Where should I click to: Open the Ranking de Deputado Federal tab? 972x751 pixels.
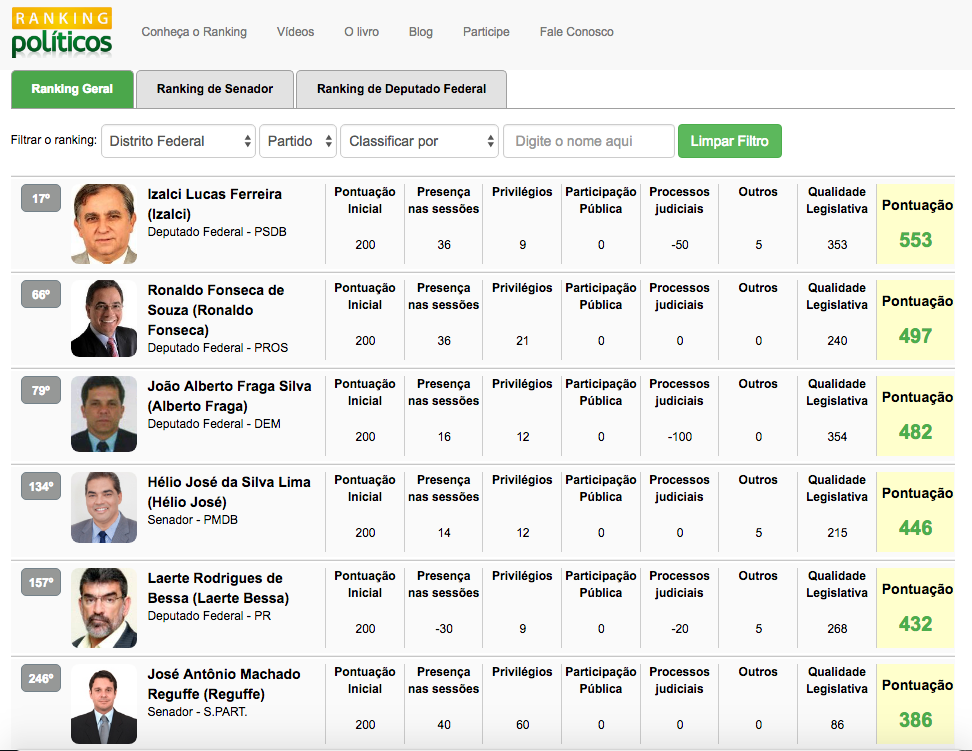click(401, 89)
